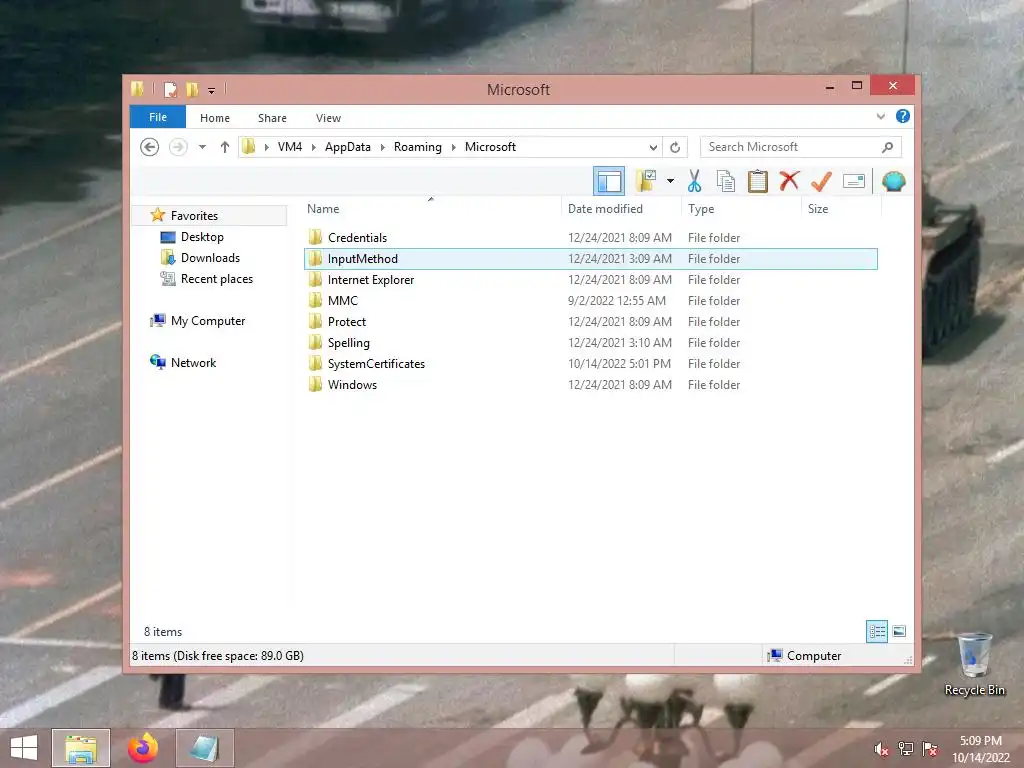Switch to Large icons view button
Screen dimensions: 1024x768
pyautogui.click(x=899, y=631)
